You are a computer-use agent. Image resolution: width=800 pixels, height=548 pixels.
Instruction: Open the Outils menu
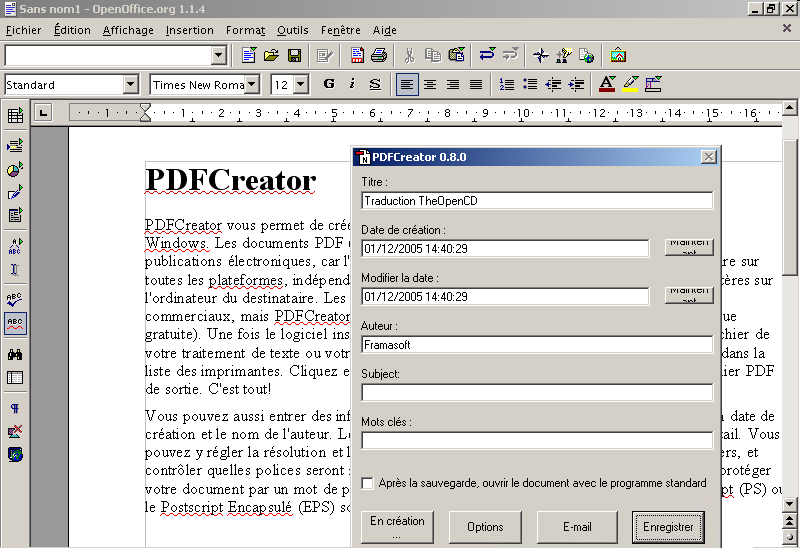[x=293, y=30]
